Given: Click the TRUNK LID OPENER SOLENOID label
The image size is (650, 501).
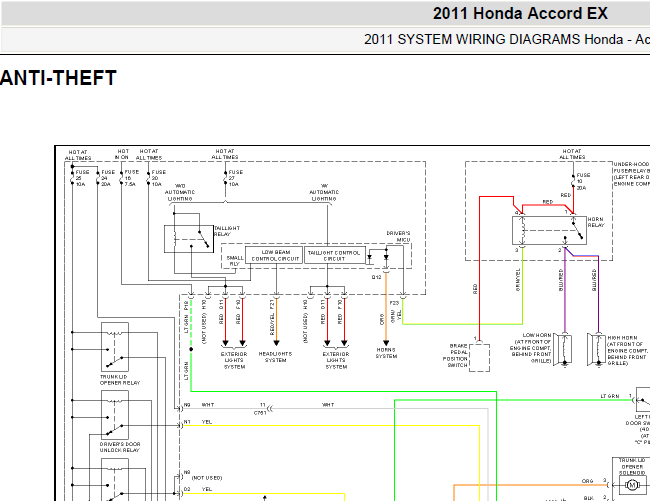Looking at the screenshot, I should tap(632, 466).
